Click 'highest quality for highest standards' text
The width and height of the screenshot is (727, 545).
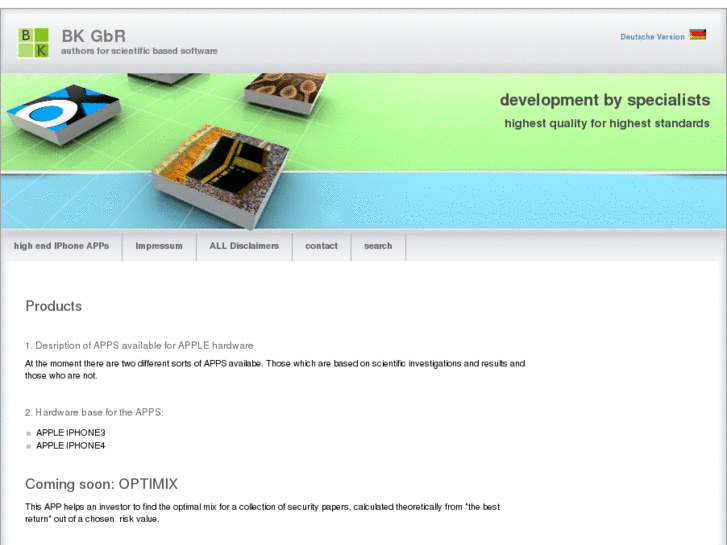[x=607, y=123]
